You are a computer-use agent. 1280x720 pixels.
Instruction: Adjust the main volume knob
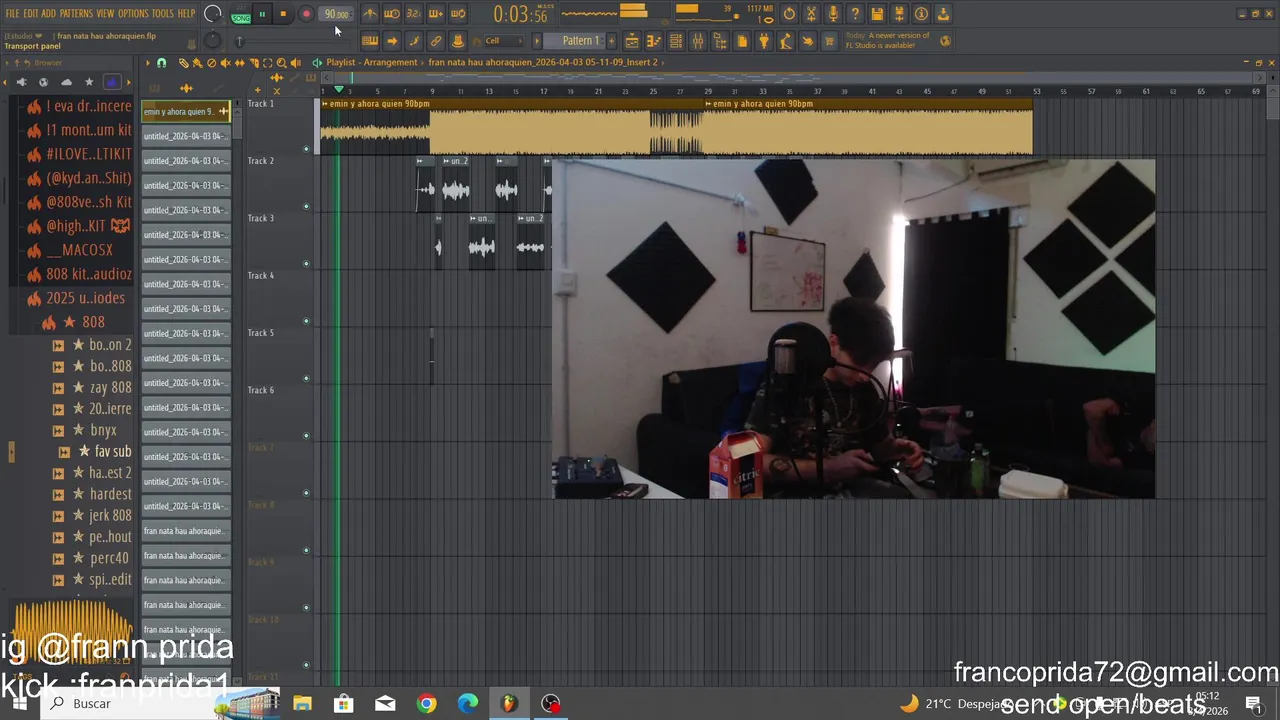point(212,14)
